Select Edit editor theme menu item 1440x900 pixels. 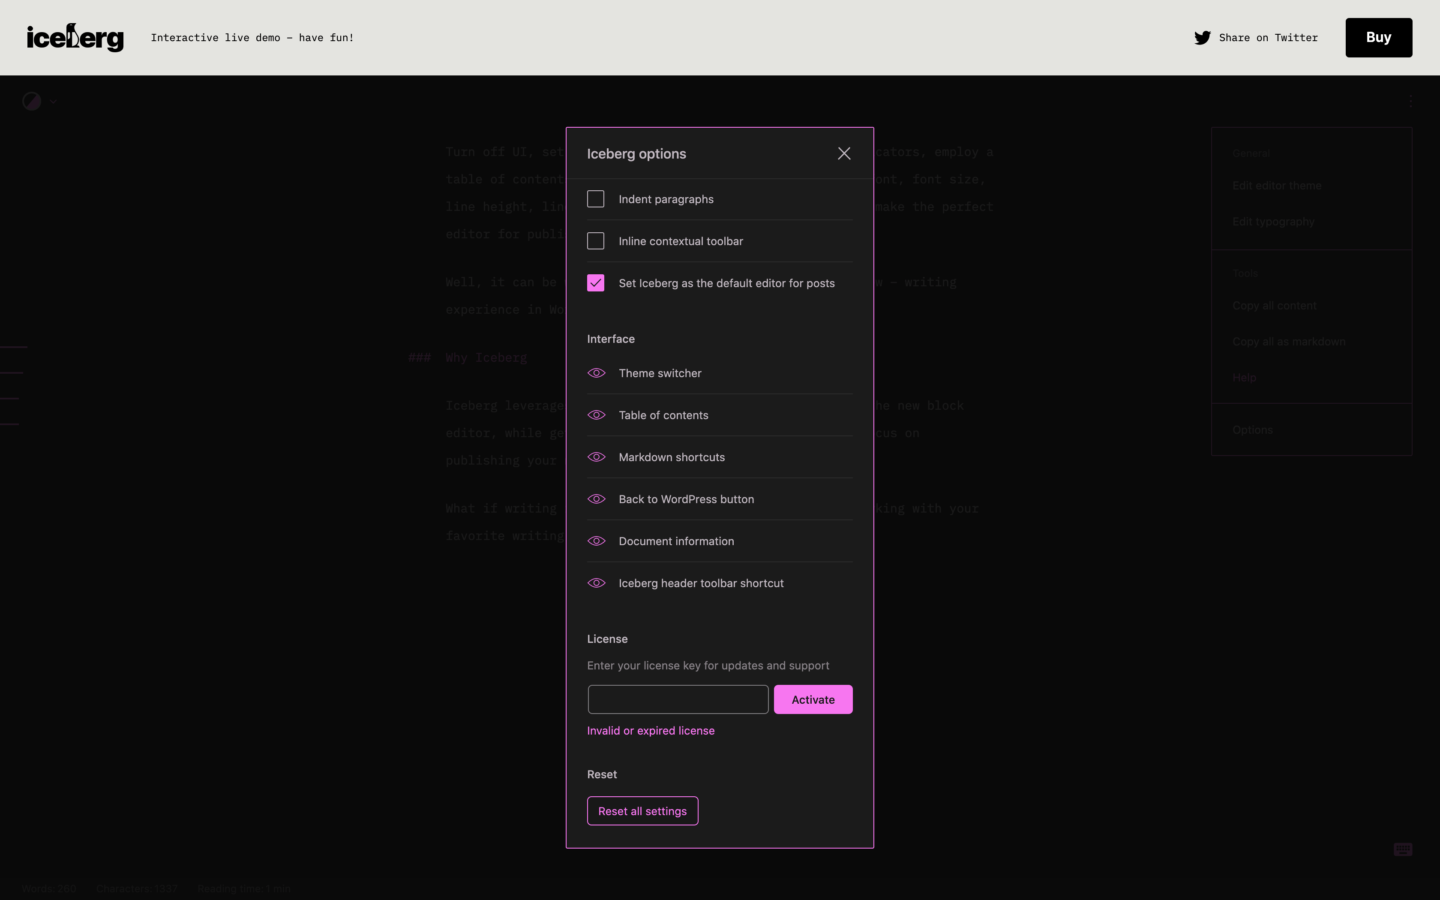click(x=1277, y=186)
